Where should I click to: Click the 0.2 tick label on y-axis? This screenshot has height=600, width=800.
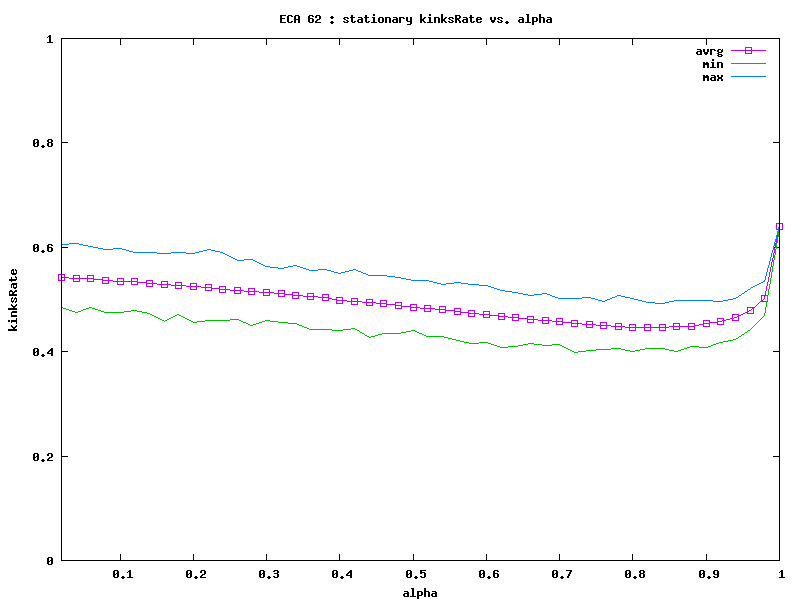(x=41, y=457)
